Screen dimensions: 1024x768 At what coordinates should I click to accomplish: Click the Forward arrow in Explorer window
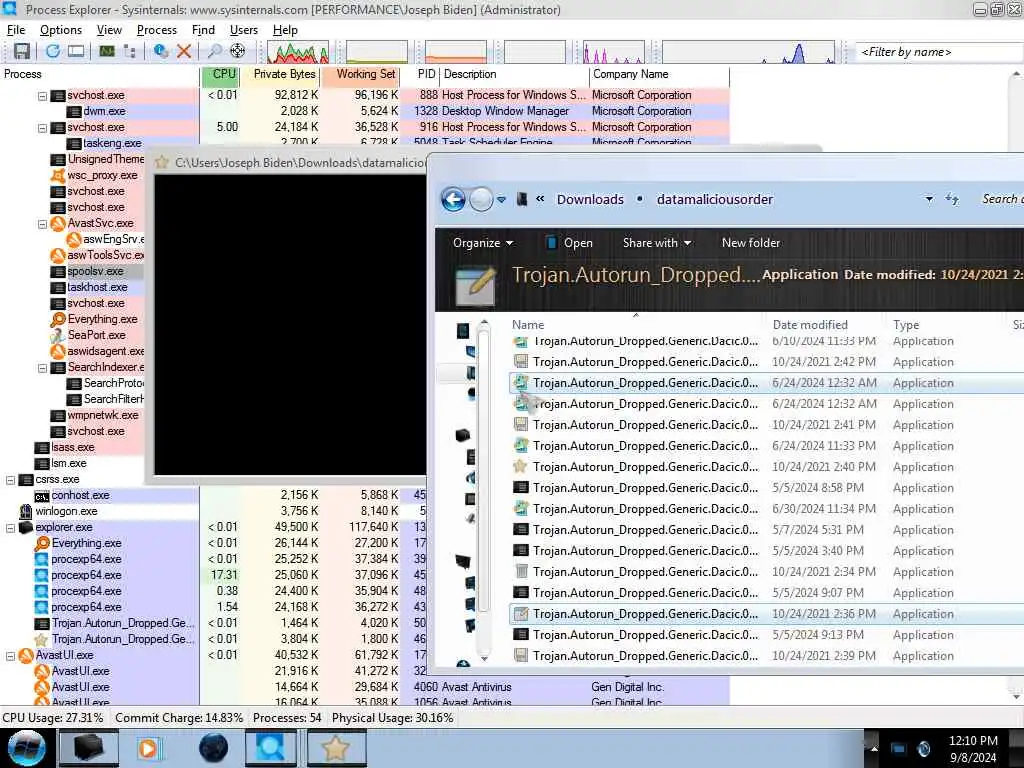pyautogui.click(x=481, y=199)
